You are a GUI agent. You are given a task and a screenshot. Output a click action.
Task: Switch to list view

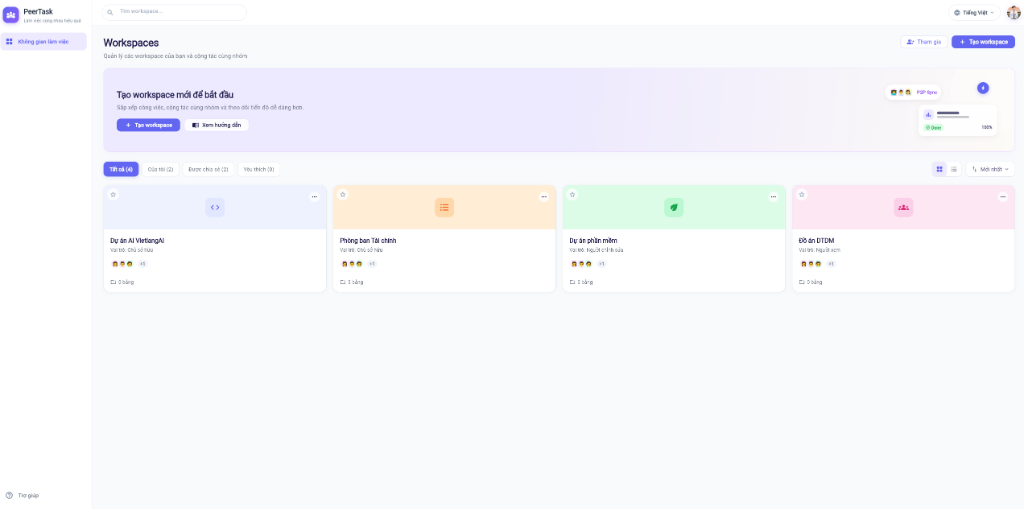point(953,169)
